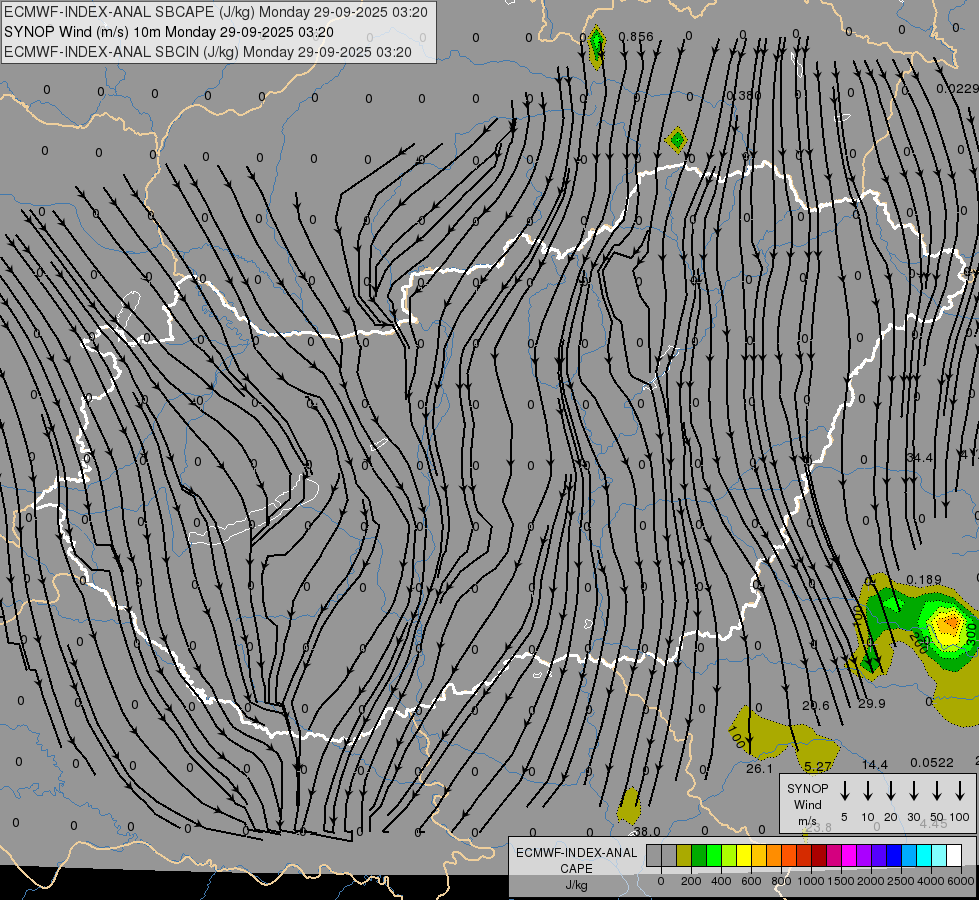Click the 0.189 value above CAPE maximum
The width and height of the screenshot is (979, 900).
point(923,580)
